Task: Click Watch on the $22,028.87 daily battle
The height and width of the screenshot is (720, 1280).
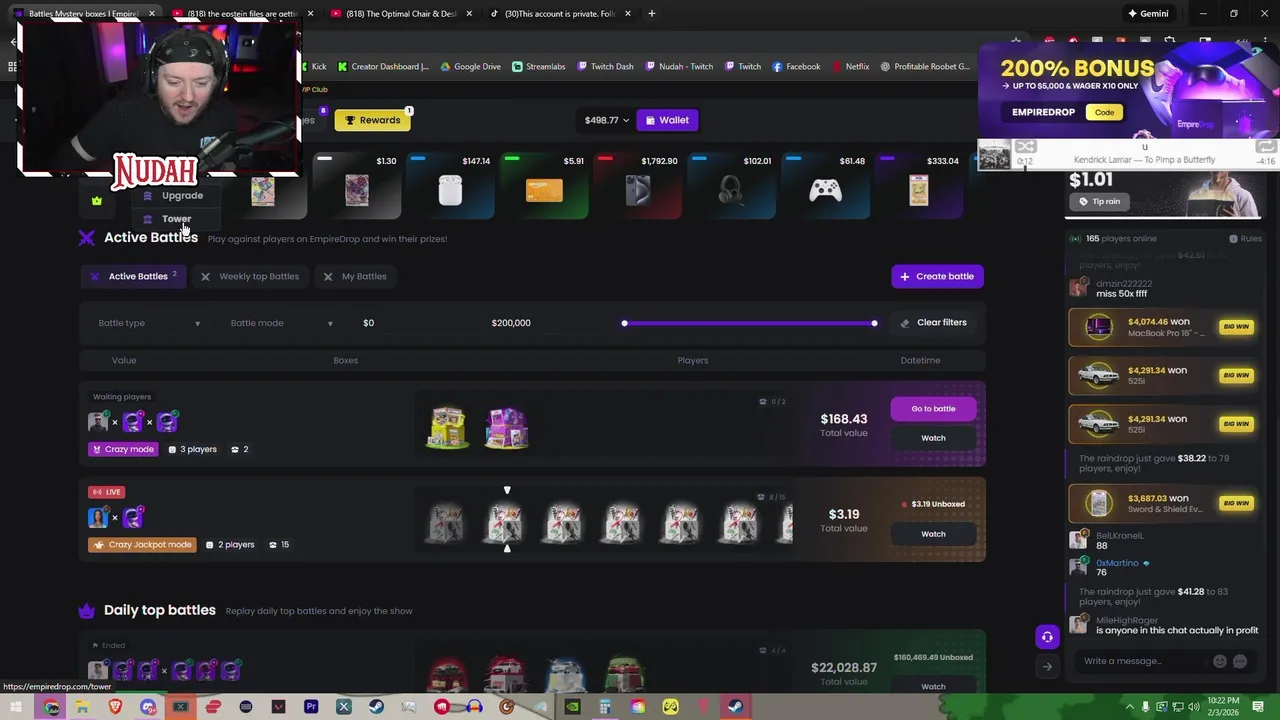Action: 933,686
